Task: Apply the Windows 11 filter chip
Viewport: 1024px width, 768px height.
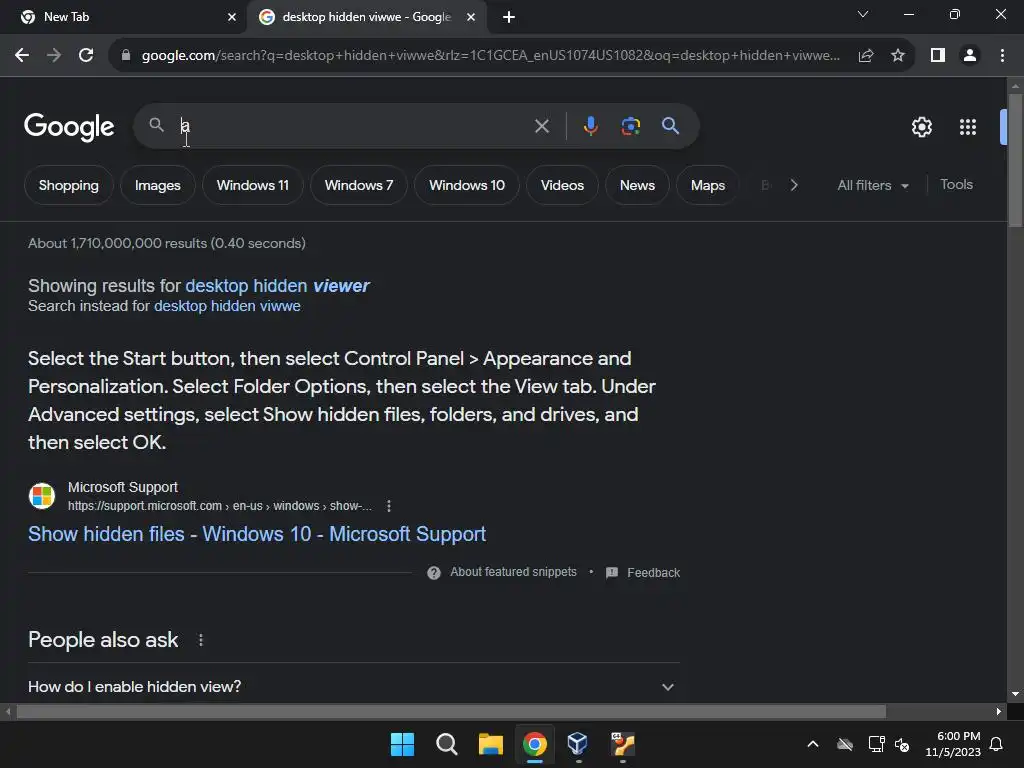Action: coord(253,185)
